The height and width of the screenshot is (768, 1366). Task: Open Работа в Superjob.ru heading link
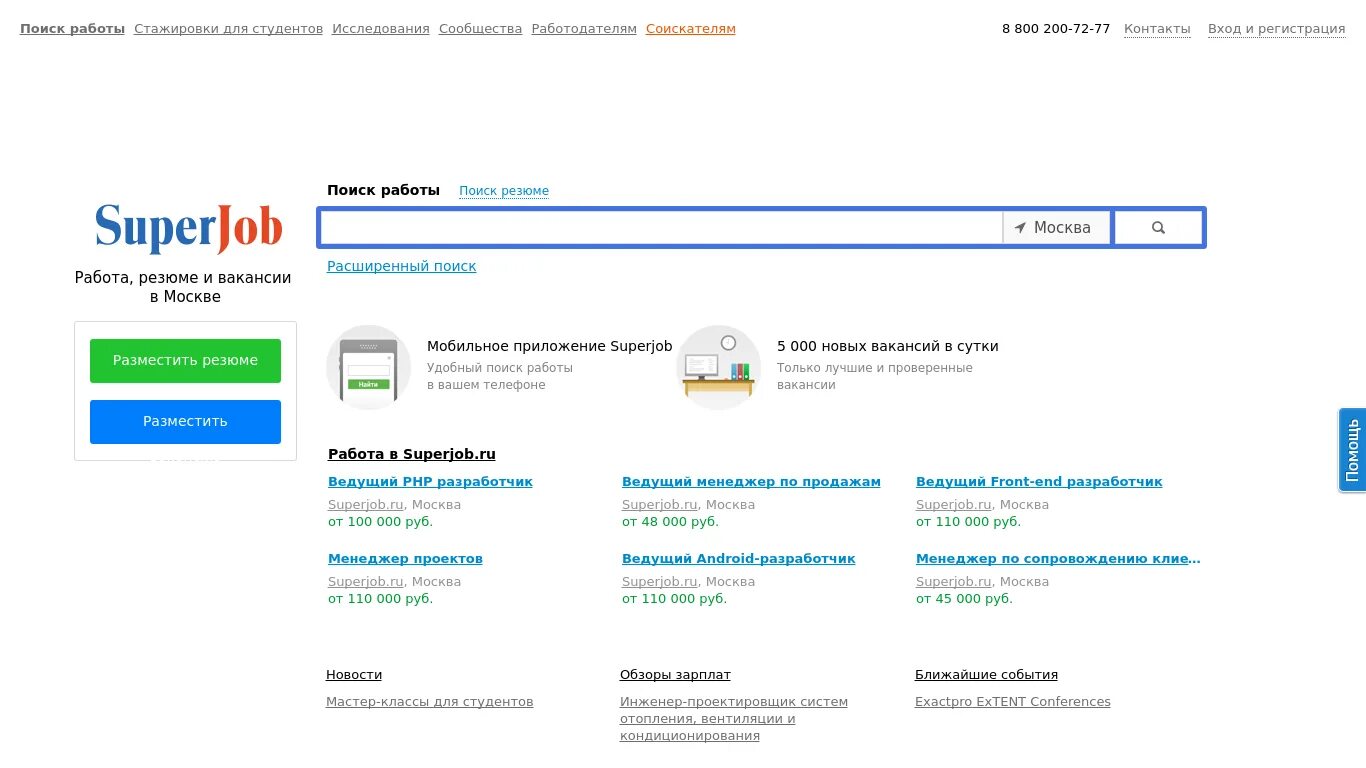(412, 454)
